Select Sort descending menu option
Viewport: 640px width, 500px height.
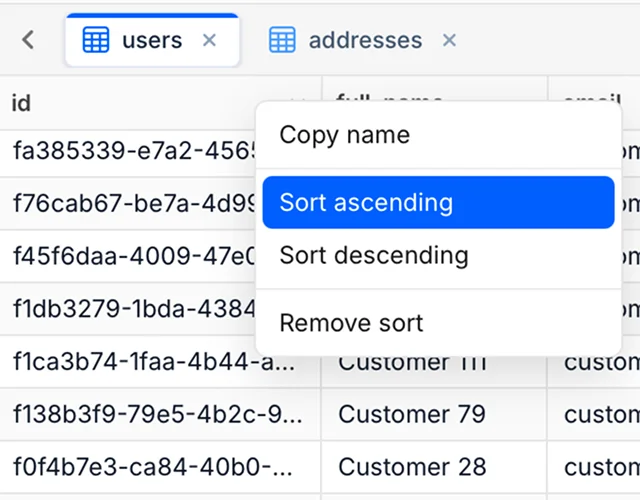point(438,256)
